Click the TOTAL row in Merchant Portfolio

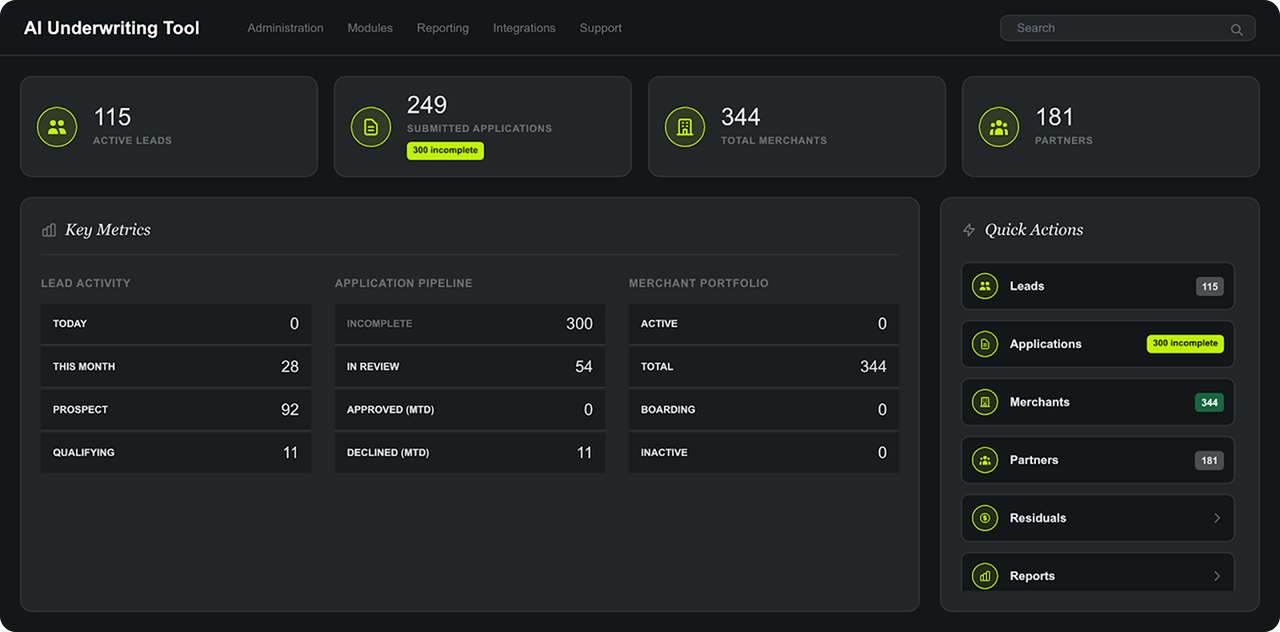(764, 367)
